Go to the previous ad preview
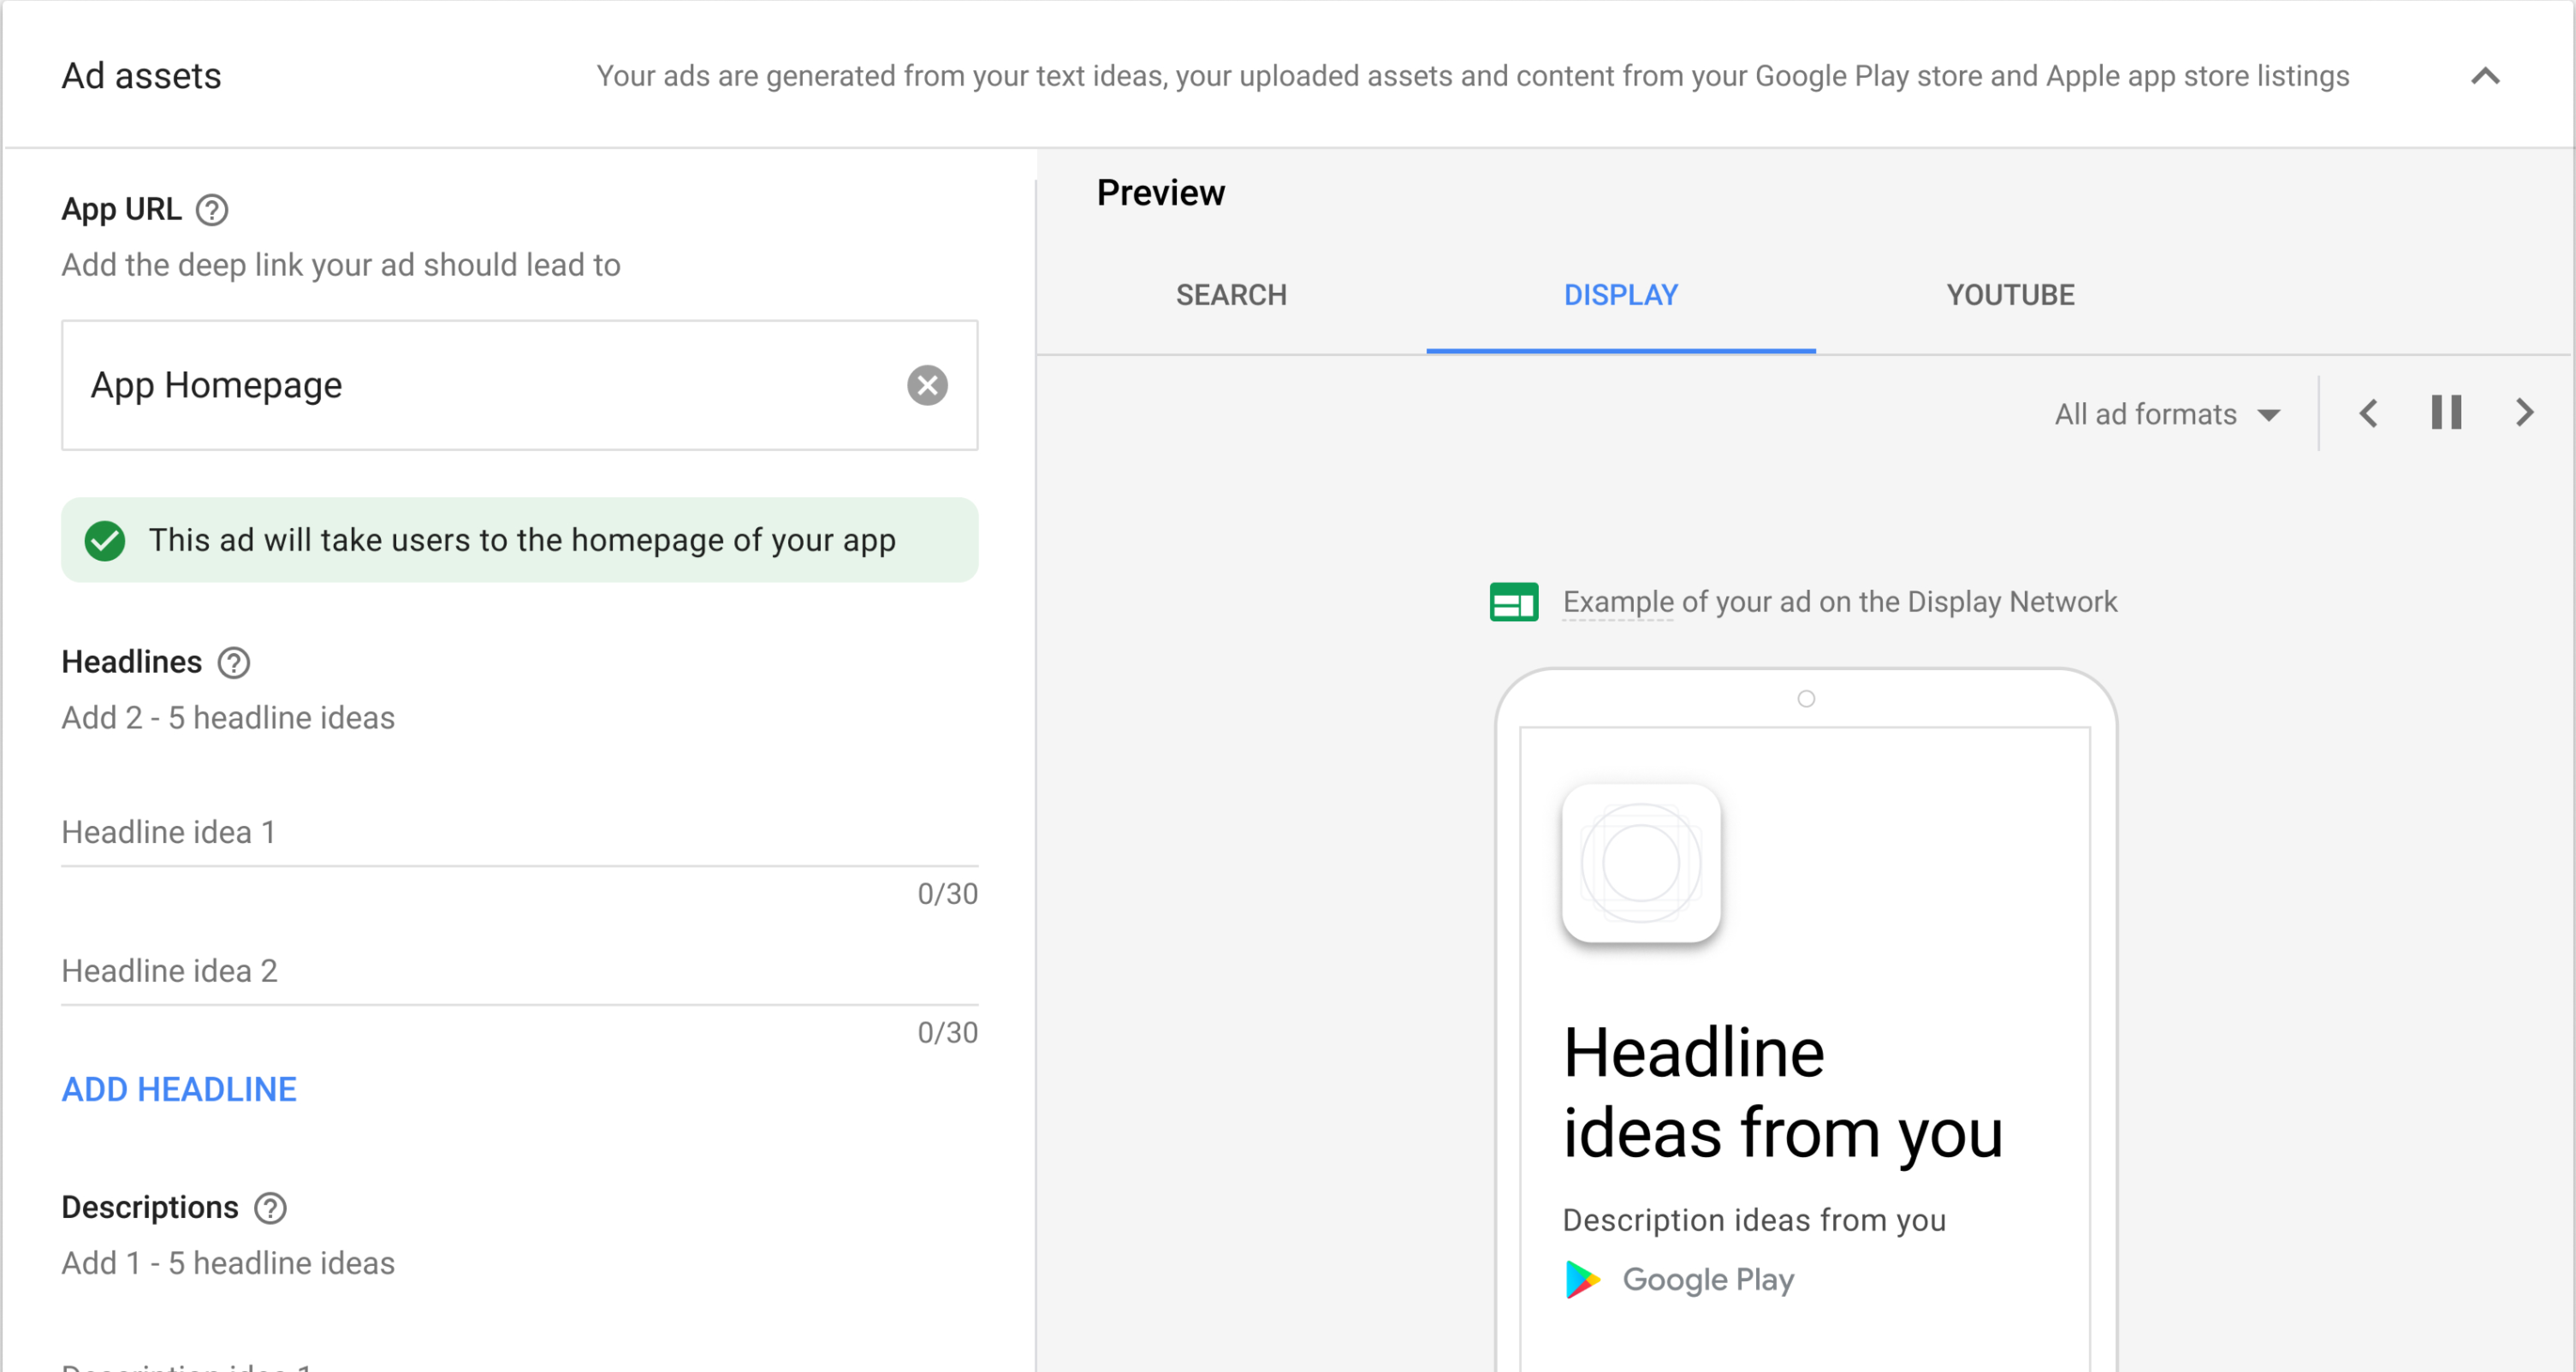The height and width of the screenshot is (1372, 2576). (x=2368, y=413)
